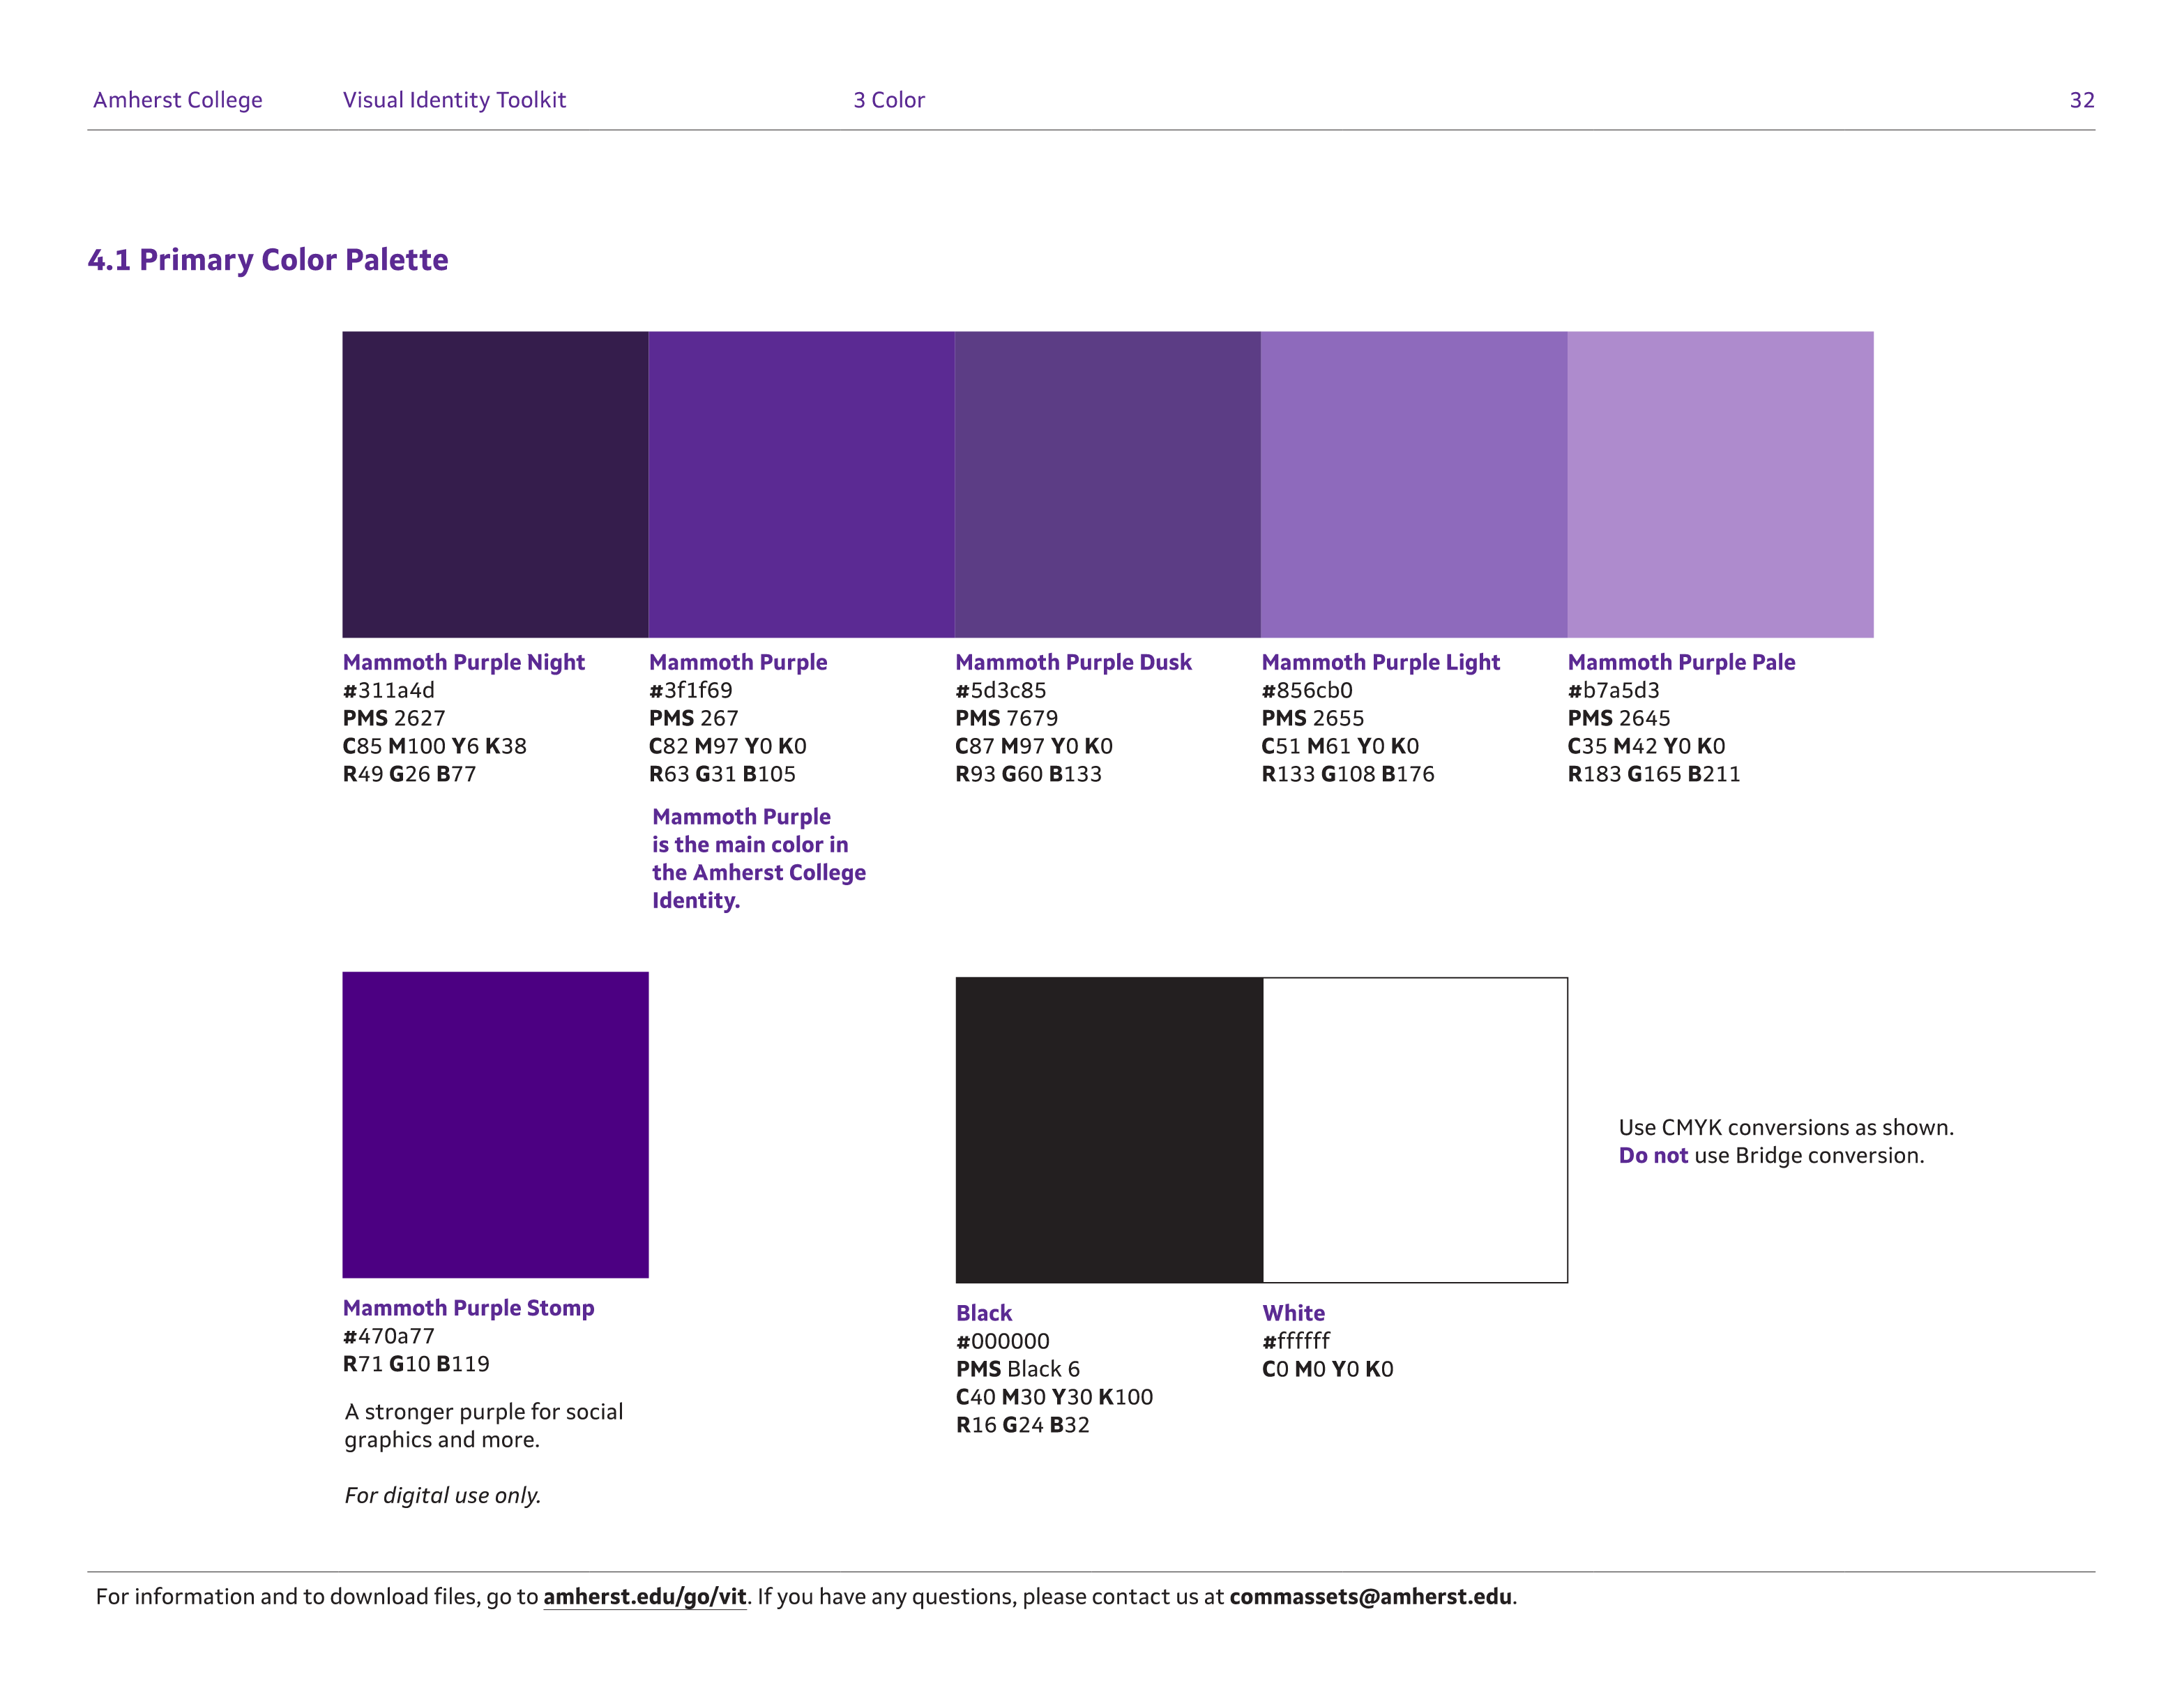Click the commassets@amherst.edu email address

[1370, 1597]
